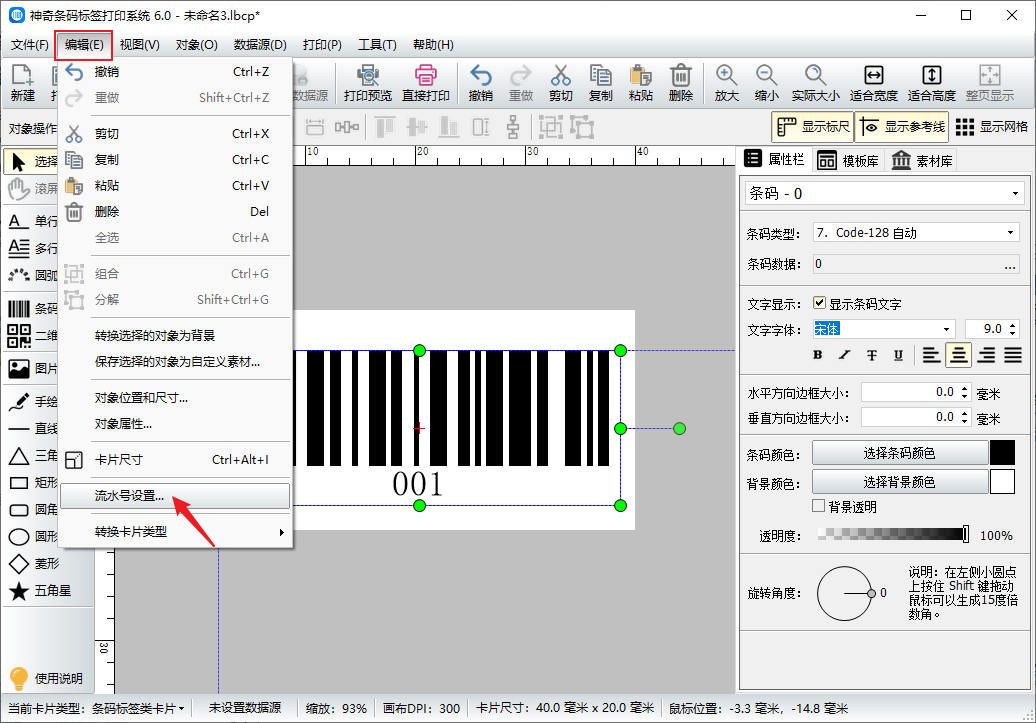Open the Data Source (数据源) menu
This screenshot has height=723, width=1036.
coord(260,45)
